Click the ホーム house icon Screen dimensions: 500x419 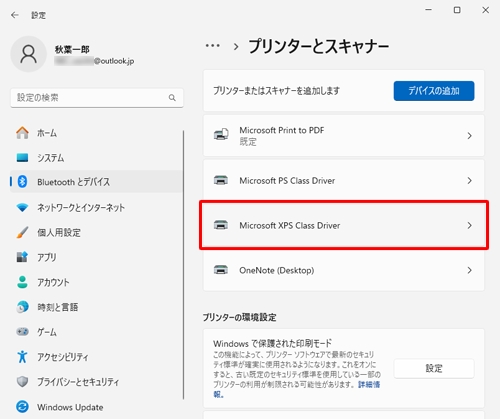[22, 133]
